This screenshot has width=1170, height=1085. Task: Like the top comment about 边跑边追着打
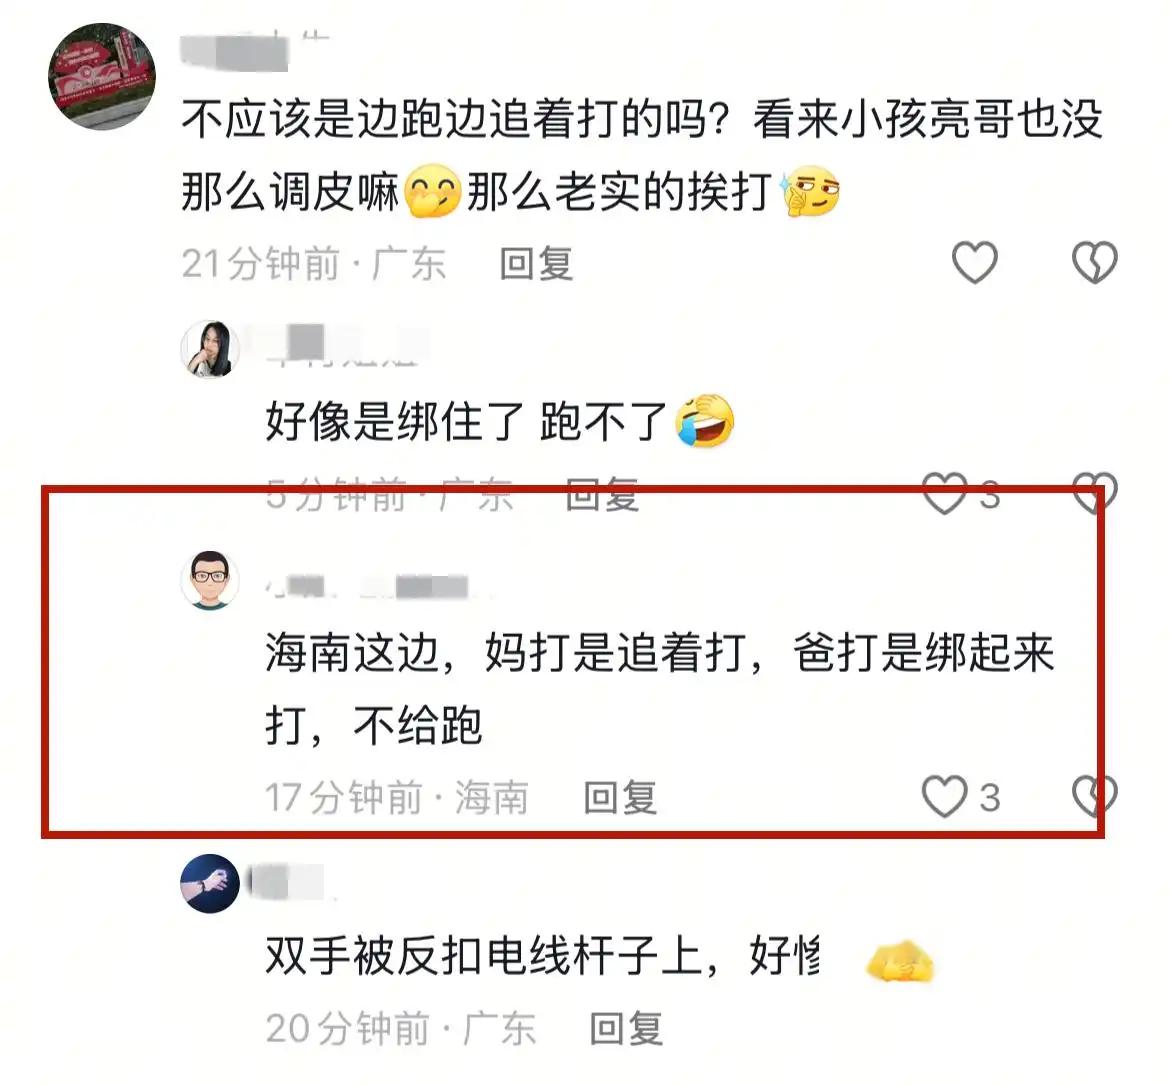coord(975,263)
